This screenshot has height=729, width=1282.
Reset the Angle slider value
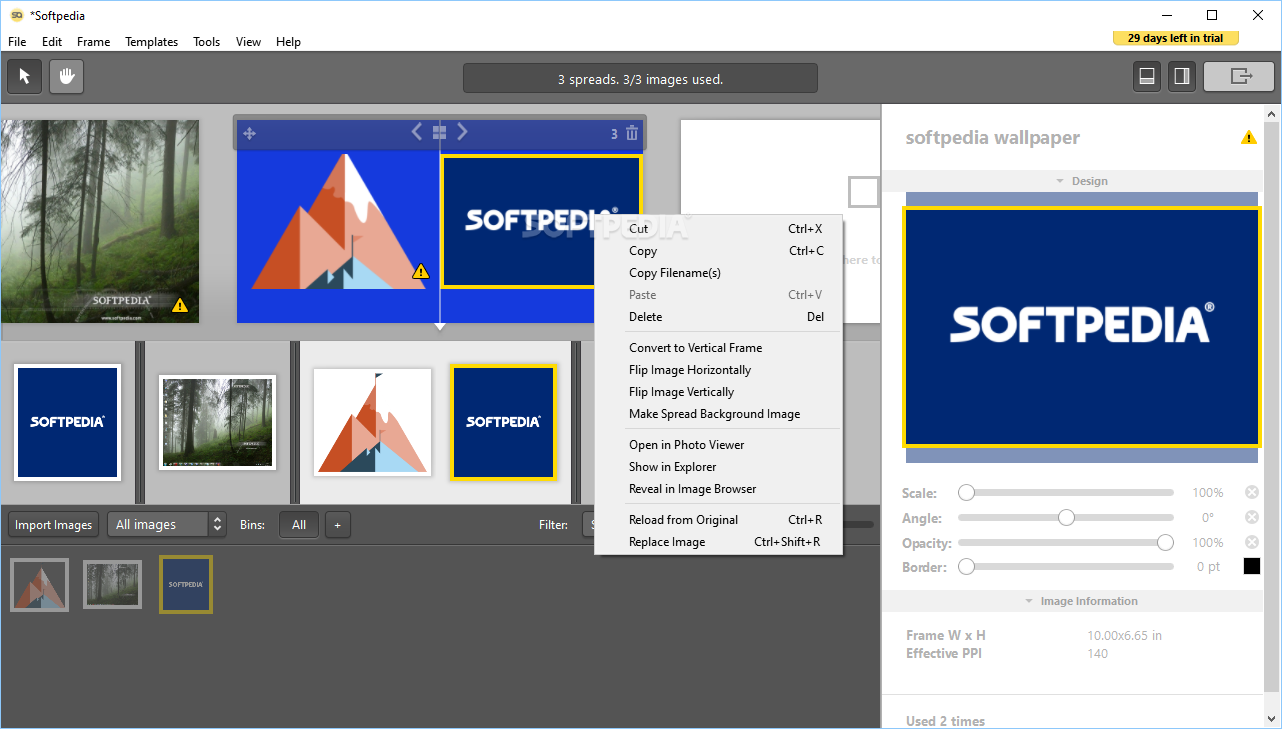pos(1252,517)
